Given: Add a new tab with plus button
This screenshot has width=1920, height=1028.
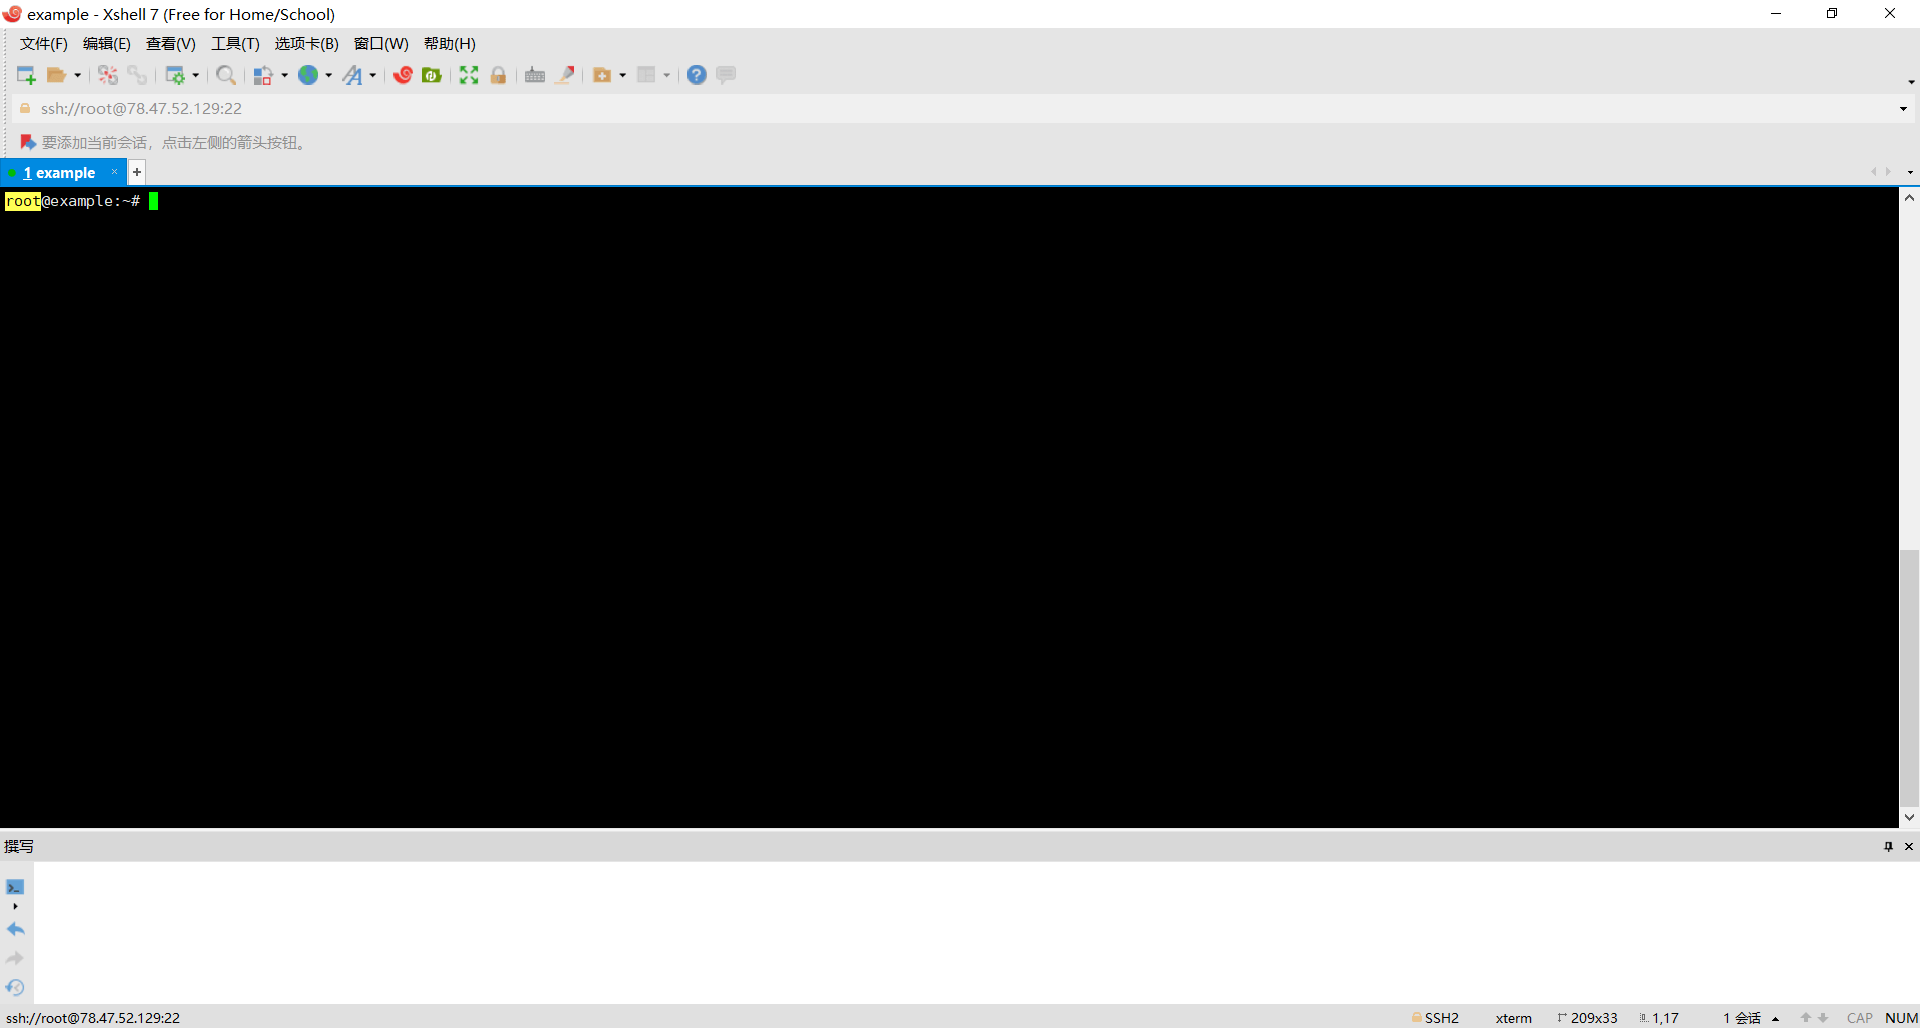Looking at the screenshot, I should [x=137, y=172].
